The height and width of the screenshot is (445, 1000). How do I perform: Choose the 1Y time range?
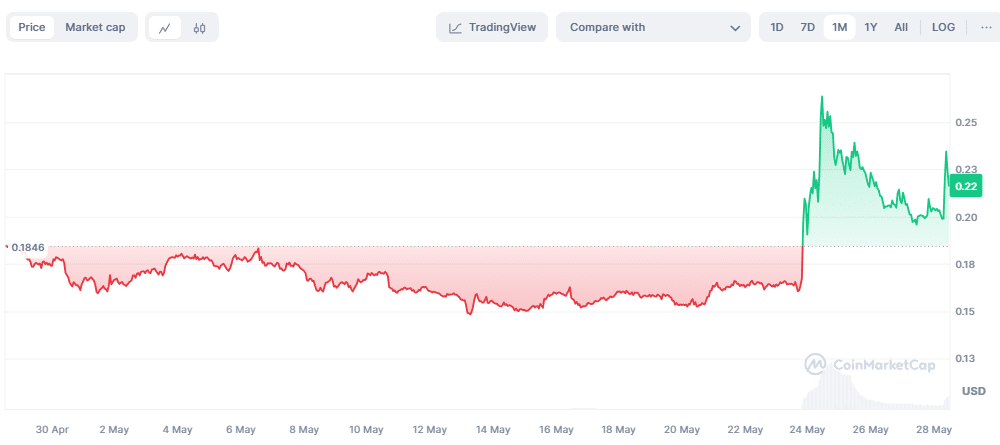[x=871, y=27]
